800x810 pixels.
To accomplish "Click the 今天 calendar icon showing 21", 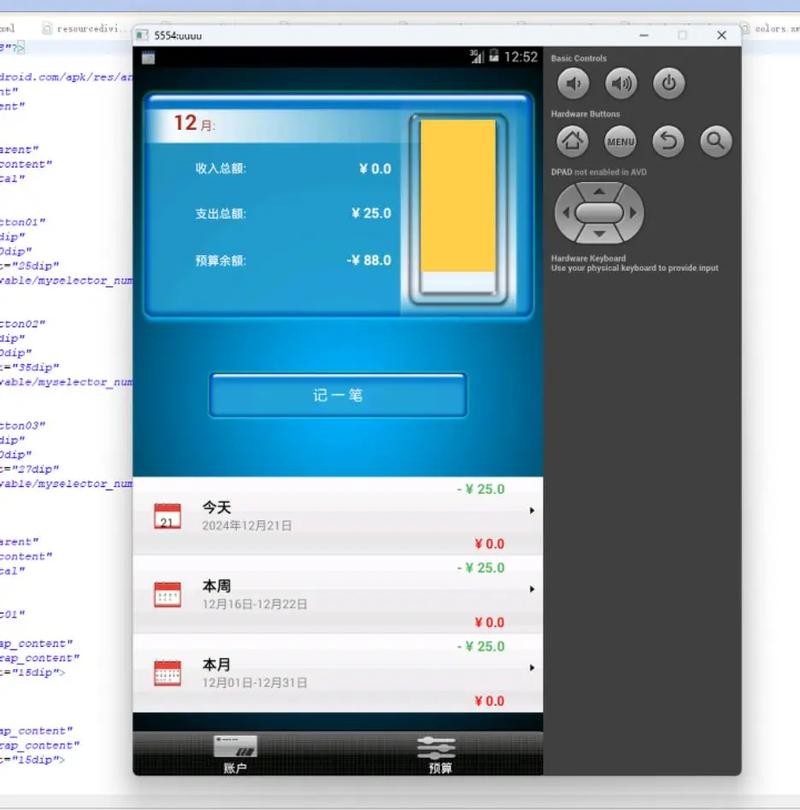I will [167, 514].
